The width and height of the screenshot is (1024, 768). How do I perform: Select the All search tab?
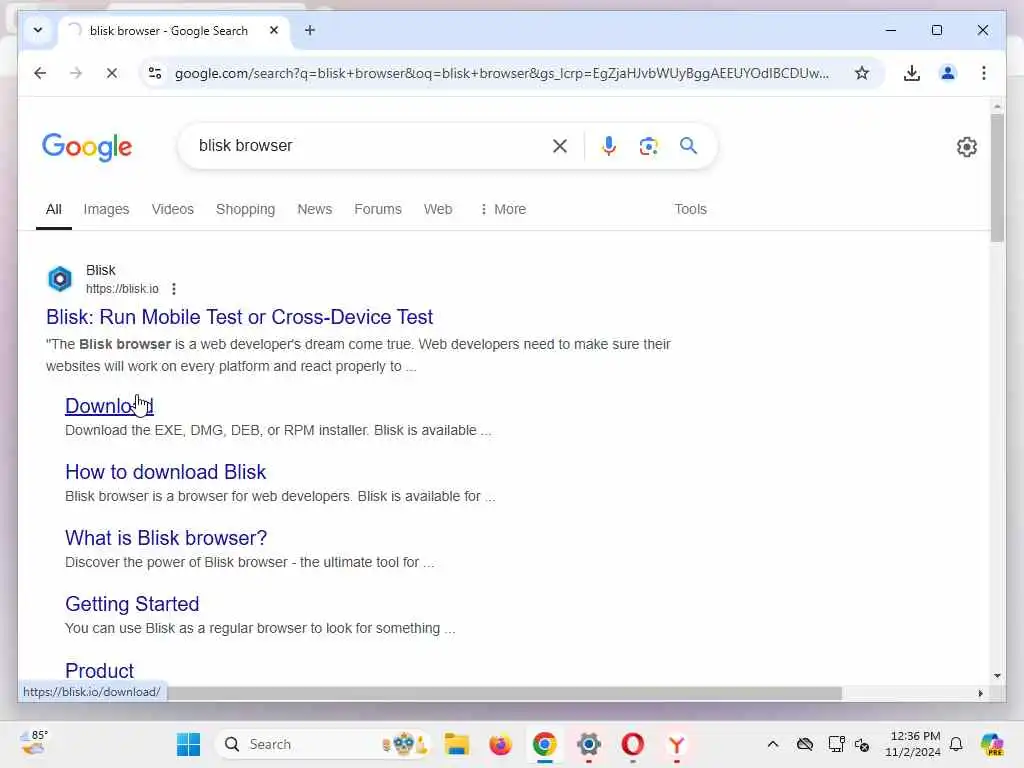point(54,209)
